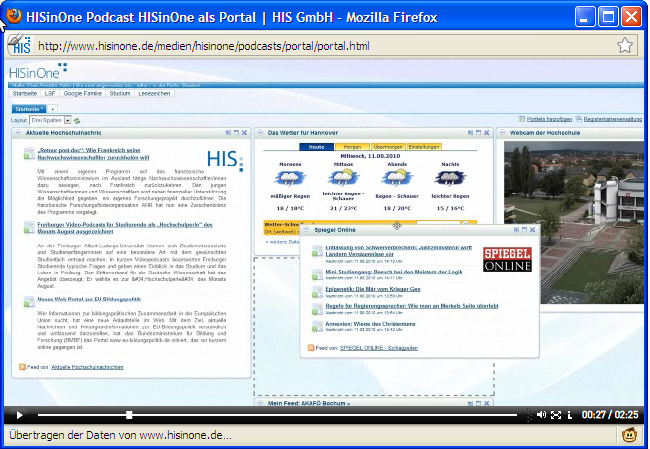Click the 'Registerkartenverwaltung' link
Image resolution: width=650 pixels, height=449 pixels.
point(613,119)
